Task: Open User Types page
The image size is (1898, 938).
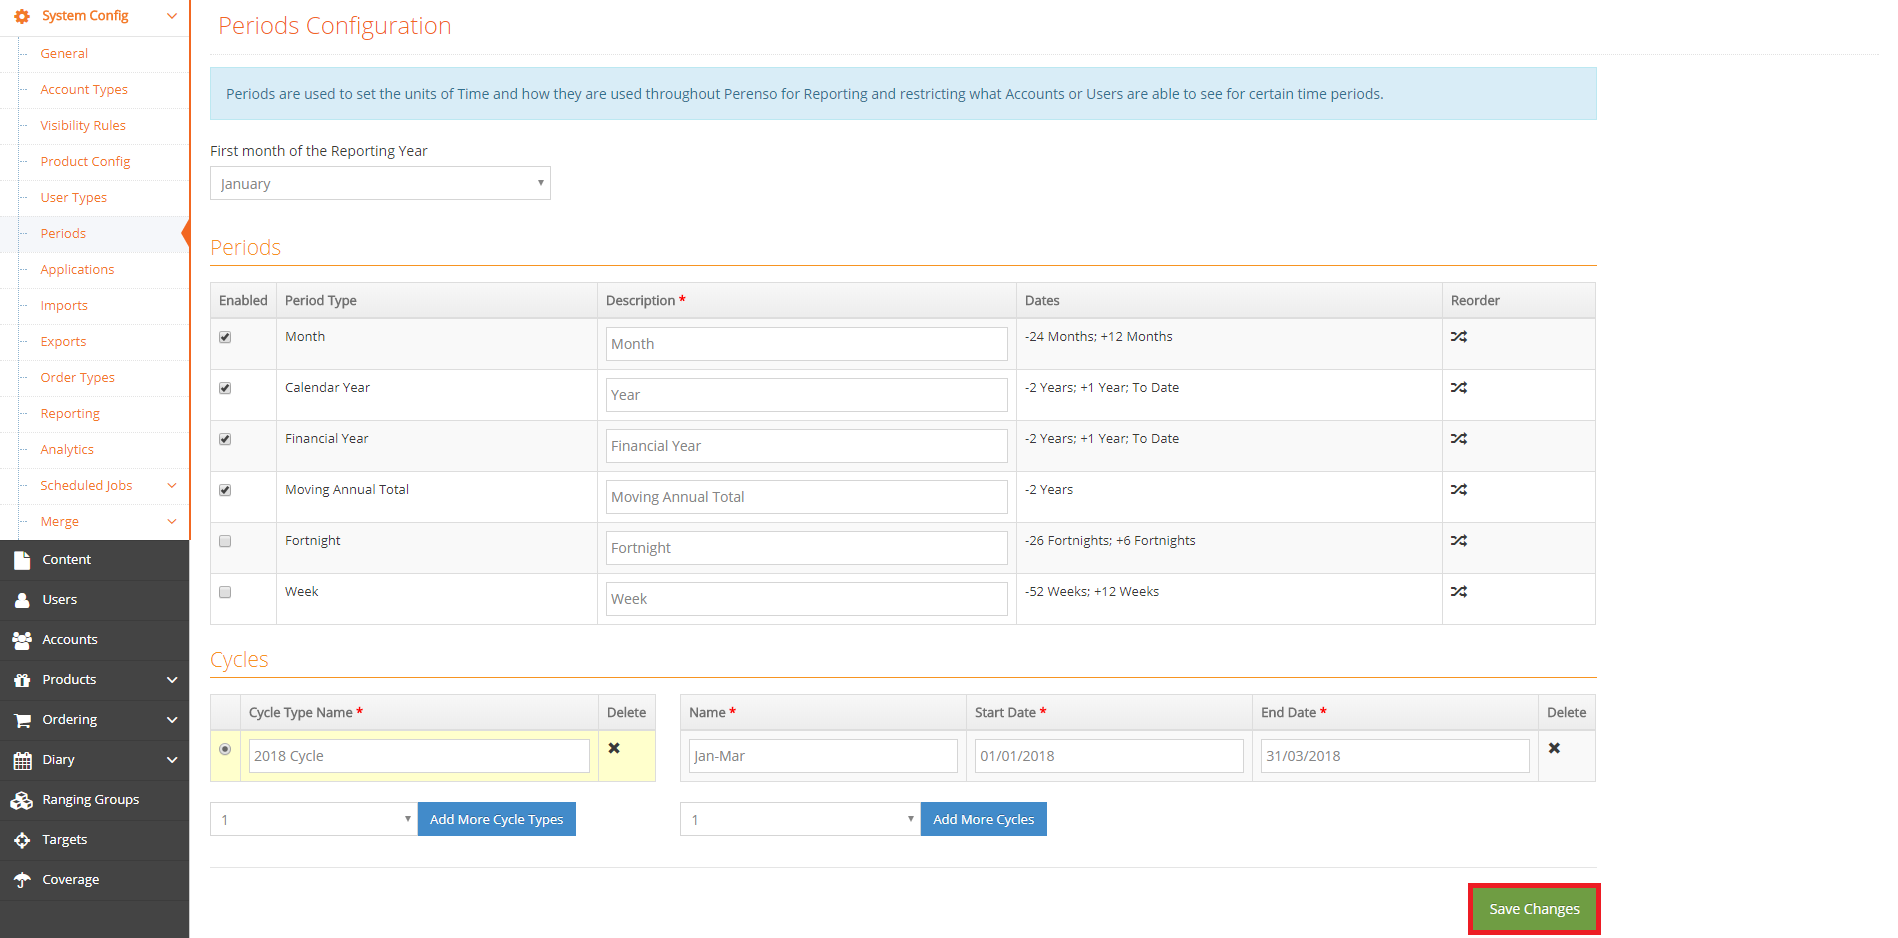Action: tap(73, 198)
